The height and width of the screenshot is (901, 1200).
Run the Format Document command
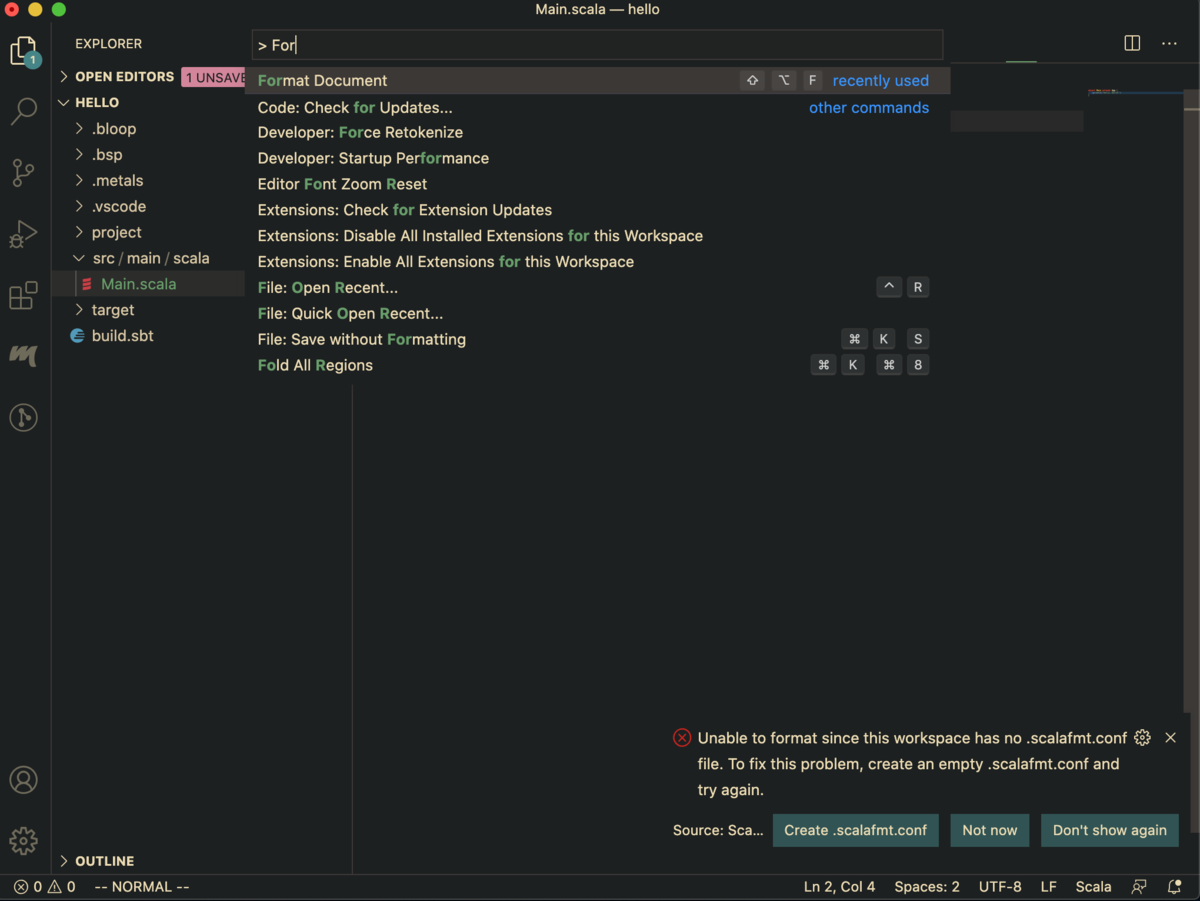(598, 81)
